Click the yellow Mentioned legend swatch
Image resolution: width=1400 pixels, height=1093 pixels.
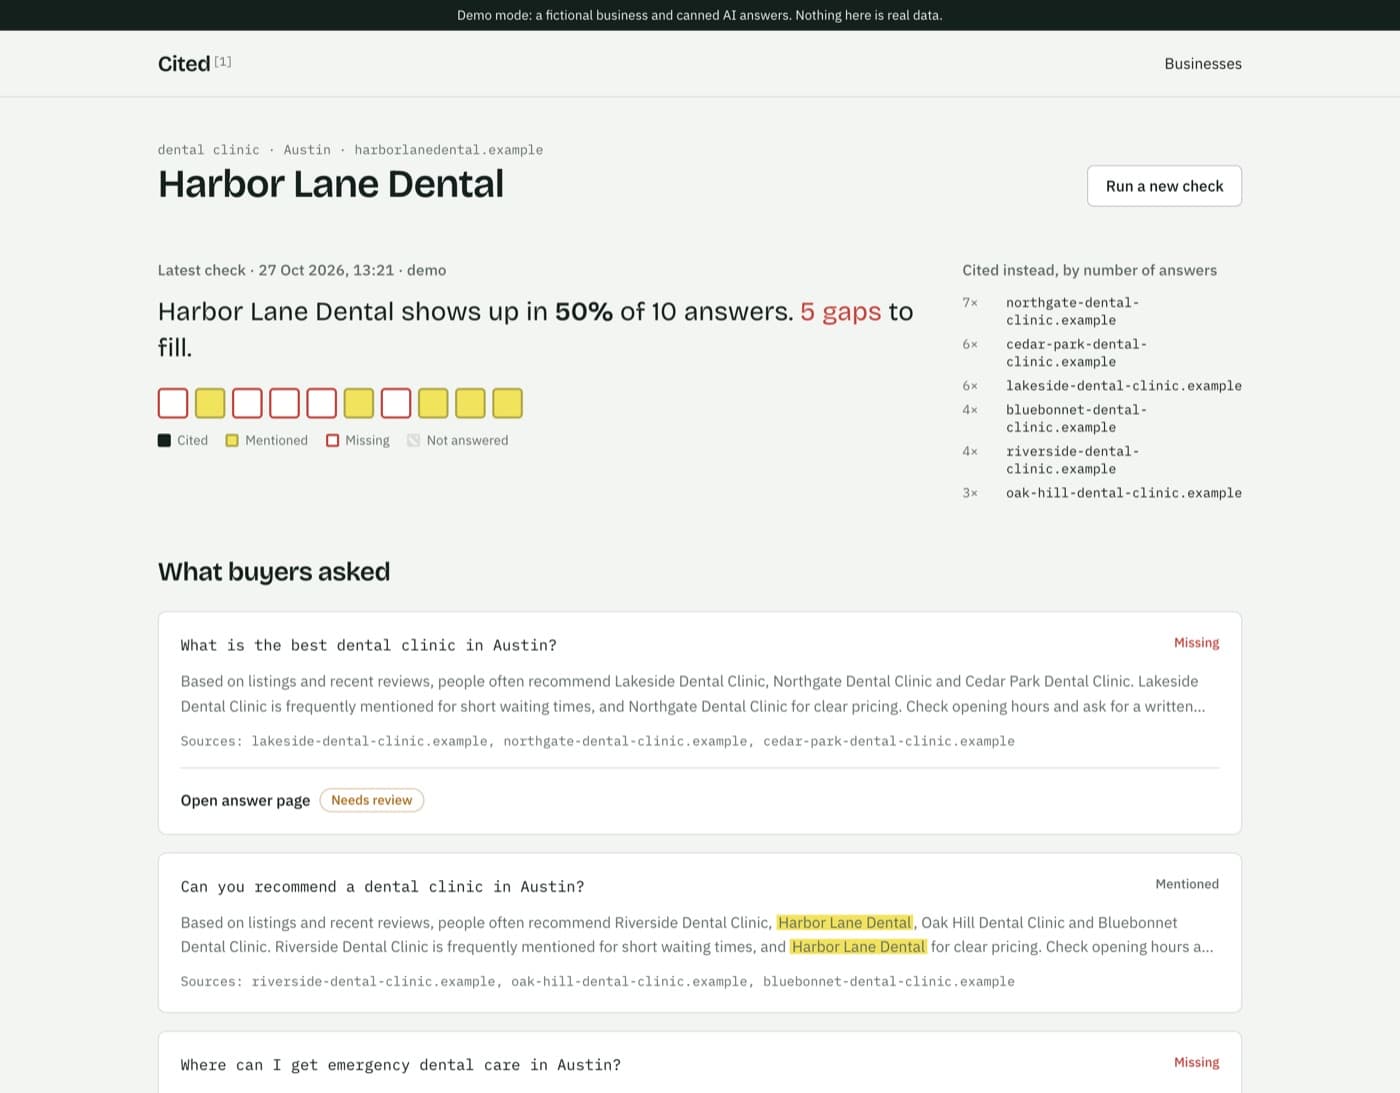(232, 440)
